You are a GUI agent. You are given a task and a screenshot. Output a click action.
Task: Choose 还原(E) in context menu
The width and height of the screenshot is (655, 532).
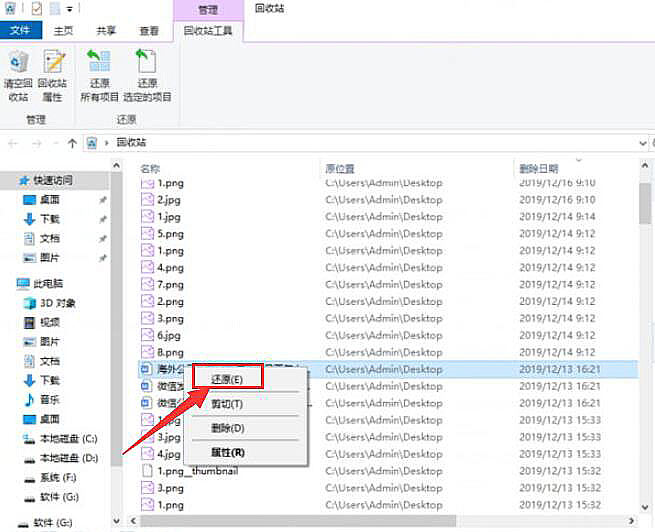pyautogui.click(x=228, y=379)
